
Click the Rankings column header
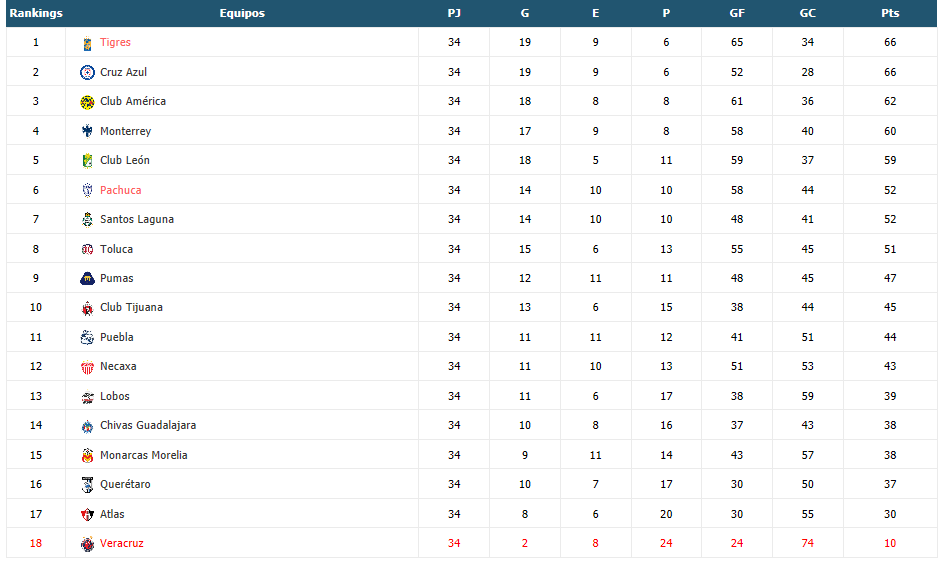point(36,13)
